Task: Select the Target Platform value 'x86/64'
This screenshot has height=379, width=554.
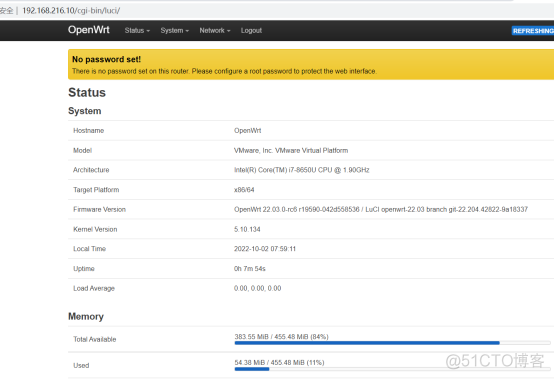Action: pyautogui.click(x=244, y=190)
